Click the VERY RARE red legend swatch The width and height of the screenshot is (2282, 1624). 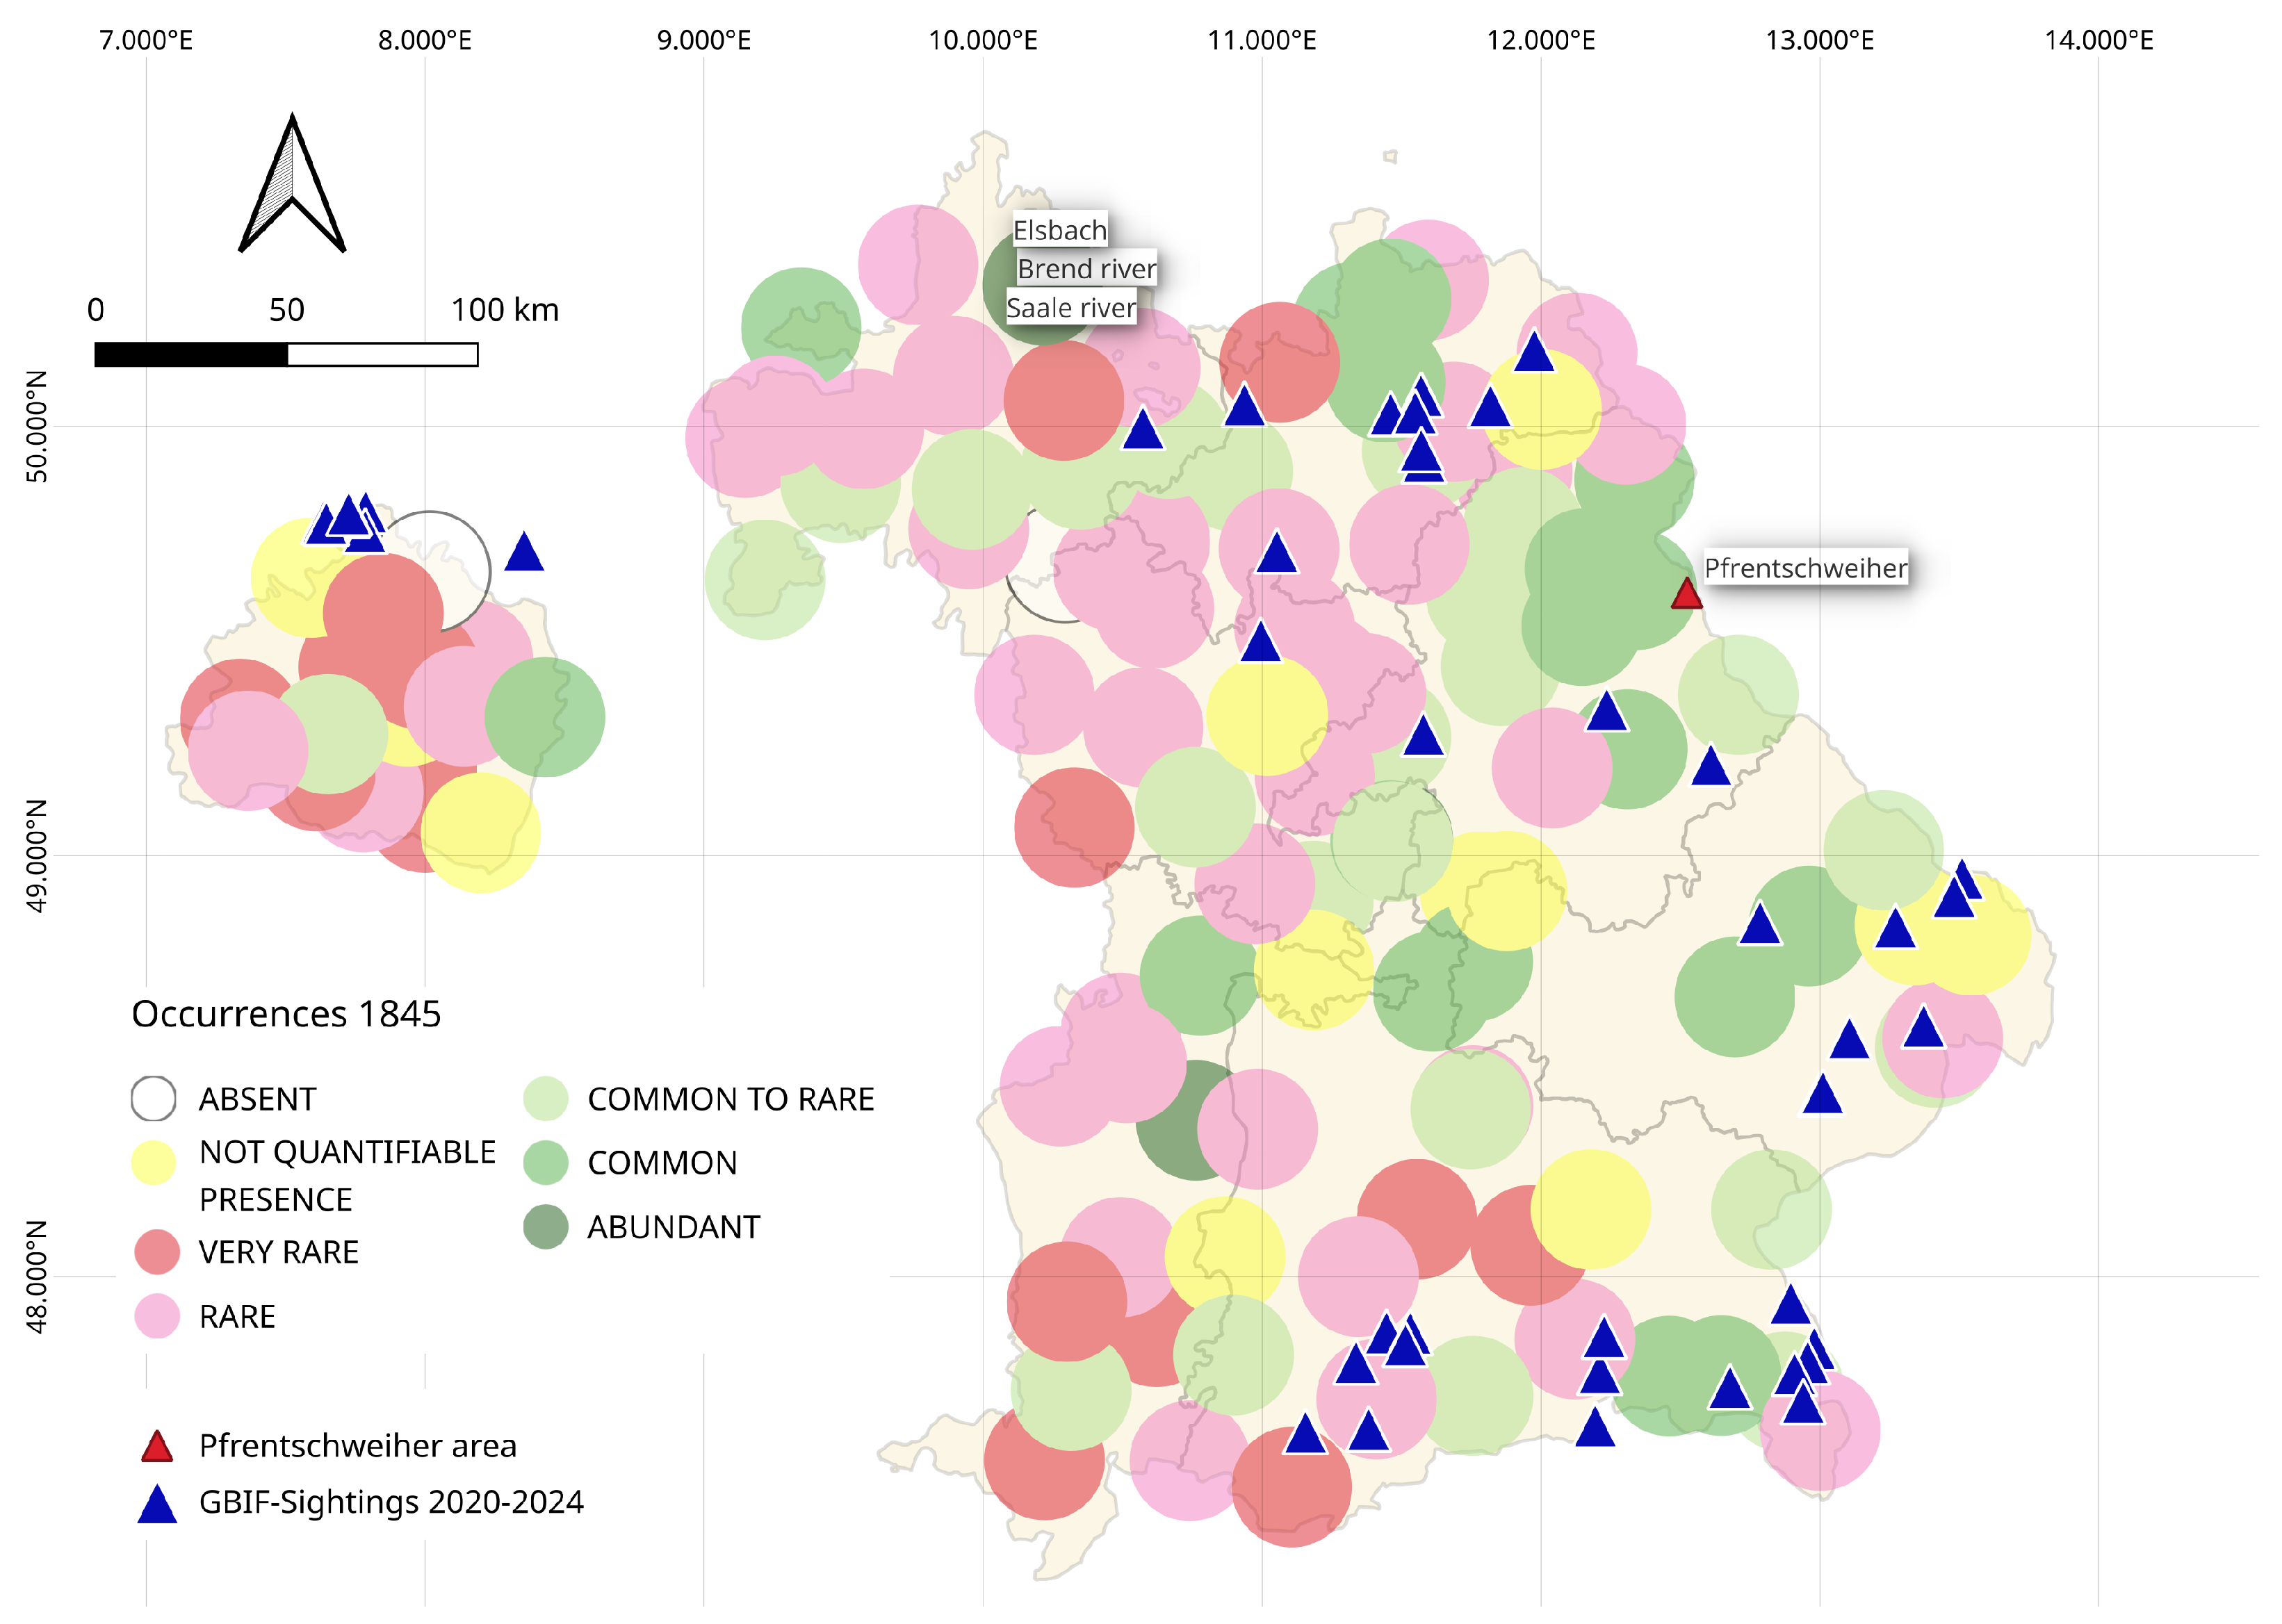pos(157,1252)
